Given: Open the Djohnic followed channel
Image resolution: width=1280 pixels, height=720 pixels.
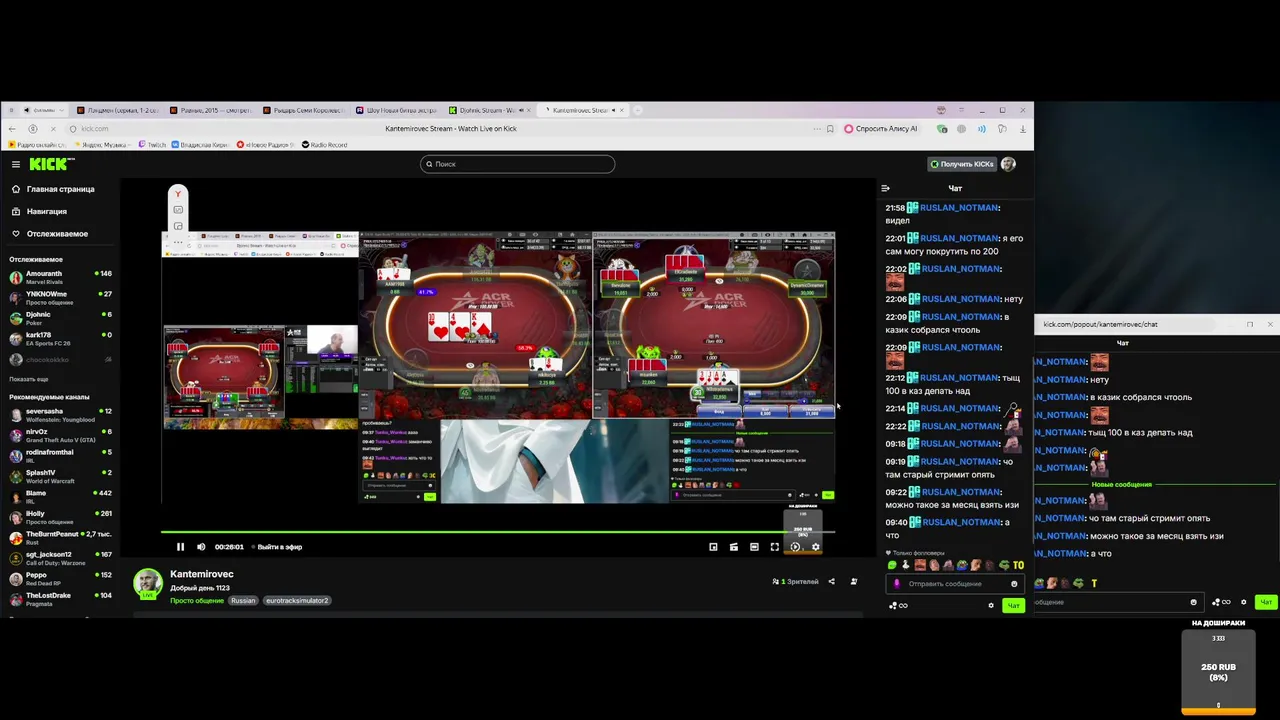Looking at the screenshot, I should click(60, 318).
